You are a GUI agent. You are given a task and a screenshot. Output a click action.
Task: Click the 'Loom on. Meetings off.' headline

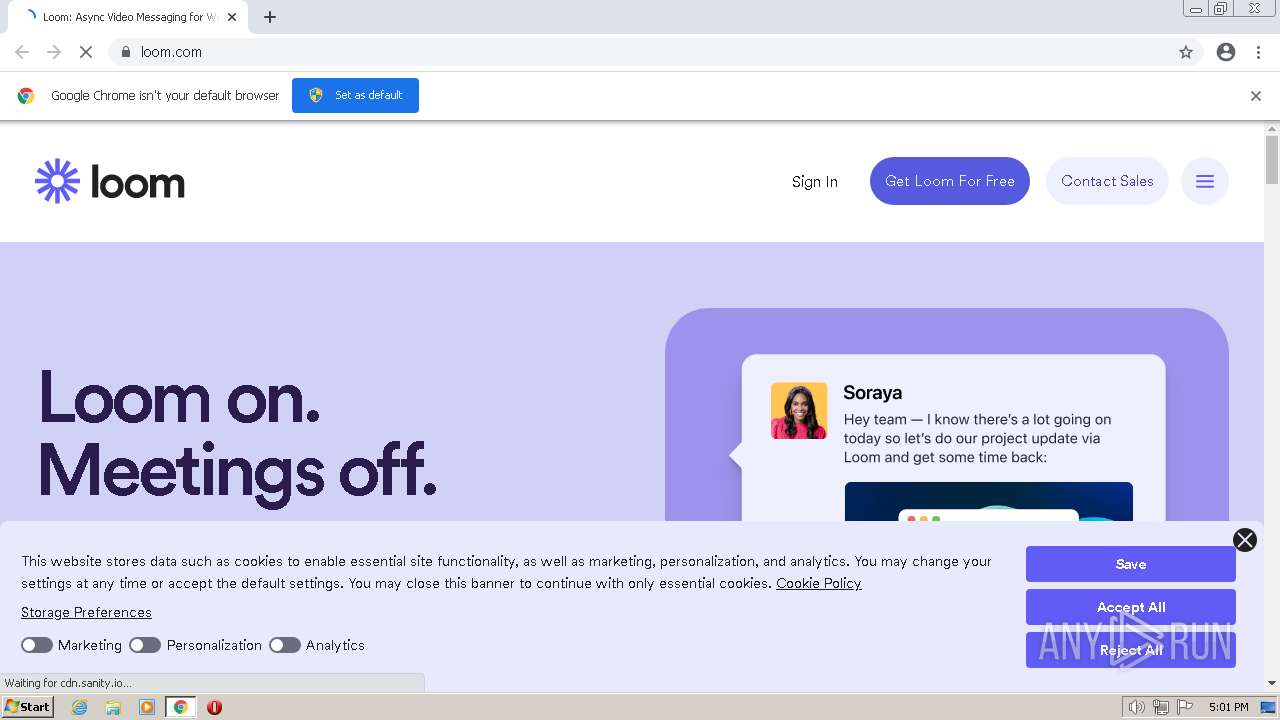pyautogui.click(x=238, y=433)
